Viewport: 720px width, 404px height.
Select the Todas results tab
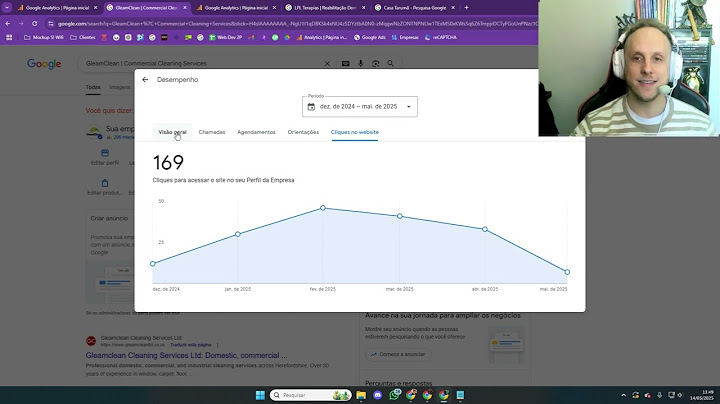click(93, 87)
